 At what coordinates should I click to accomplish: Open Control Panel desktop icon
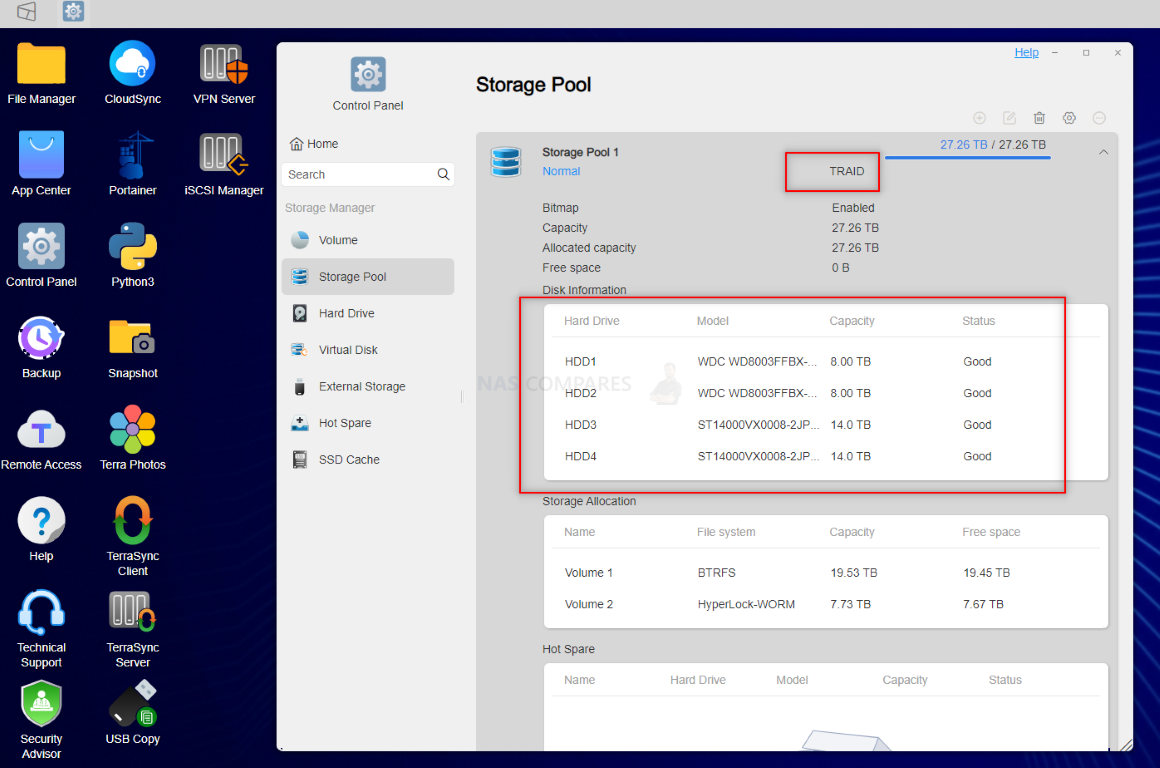(x=41, y=255)
